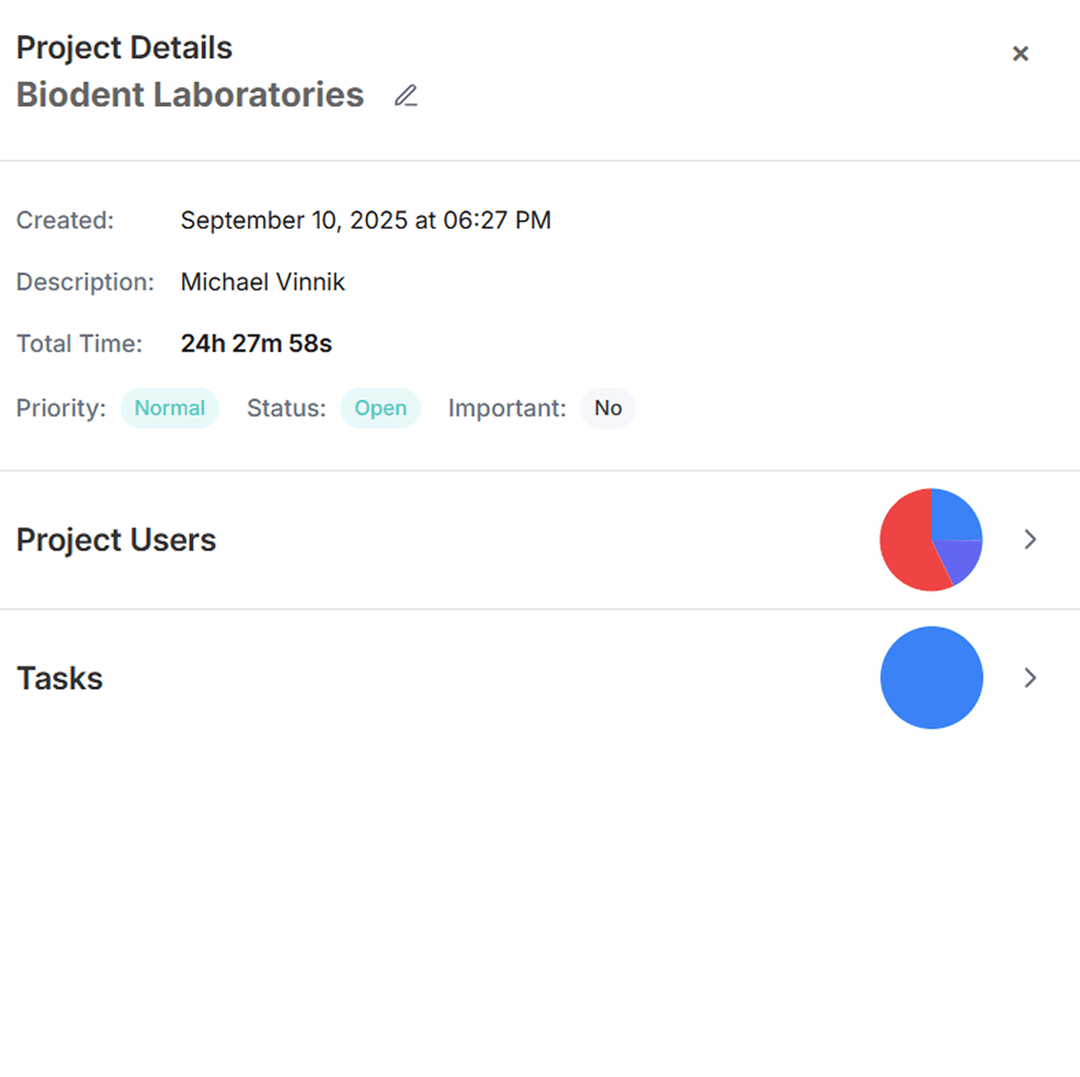Click the Normal priority badge
This screenshot has width=1080, height=1077.
point(170,408)
